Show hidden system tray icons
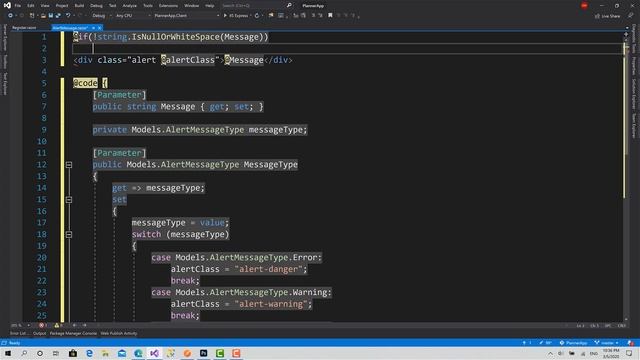The image size is (640, 360). [551, 353]
